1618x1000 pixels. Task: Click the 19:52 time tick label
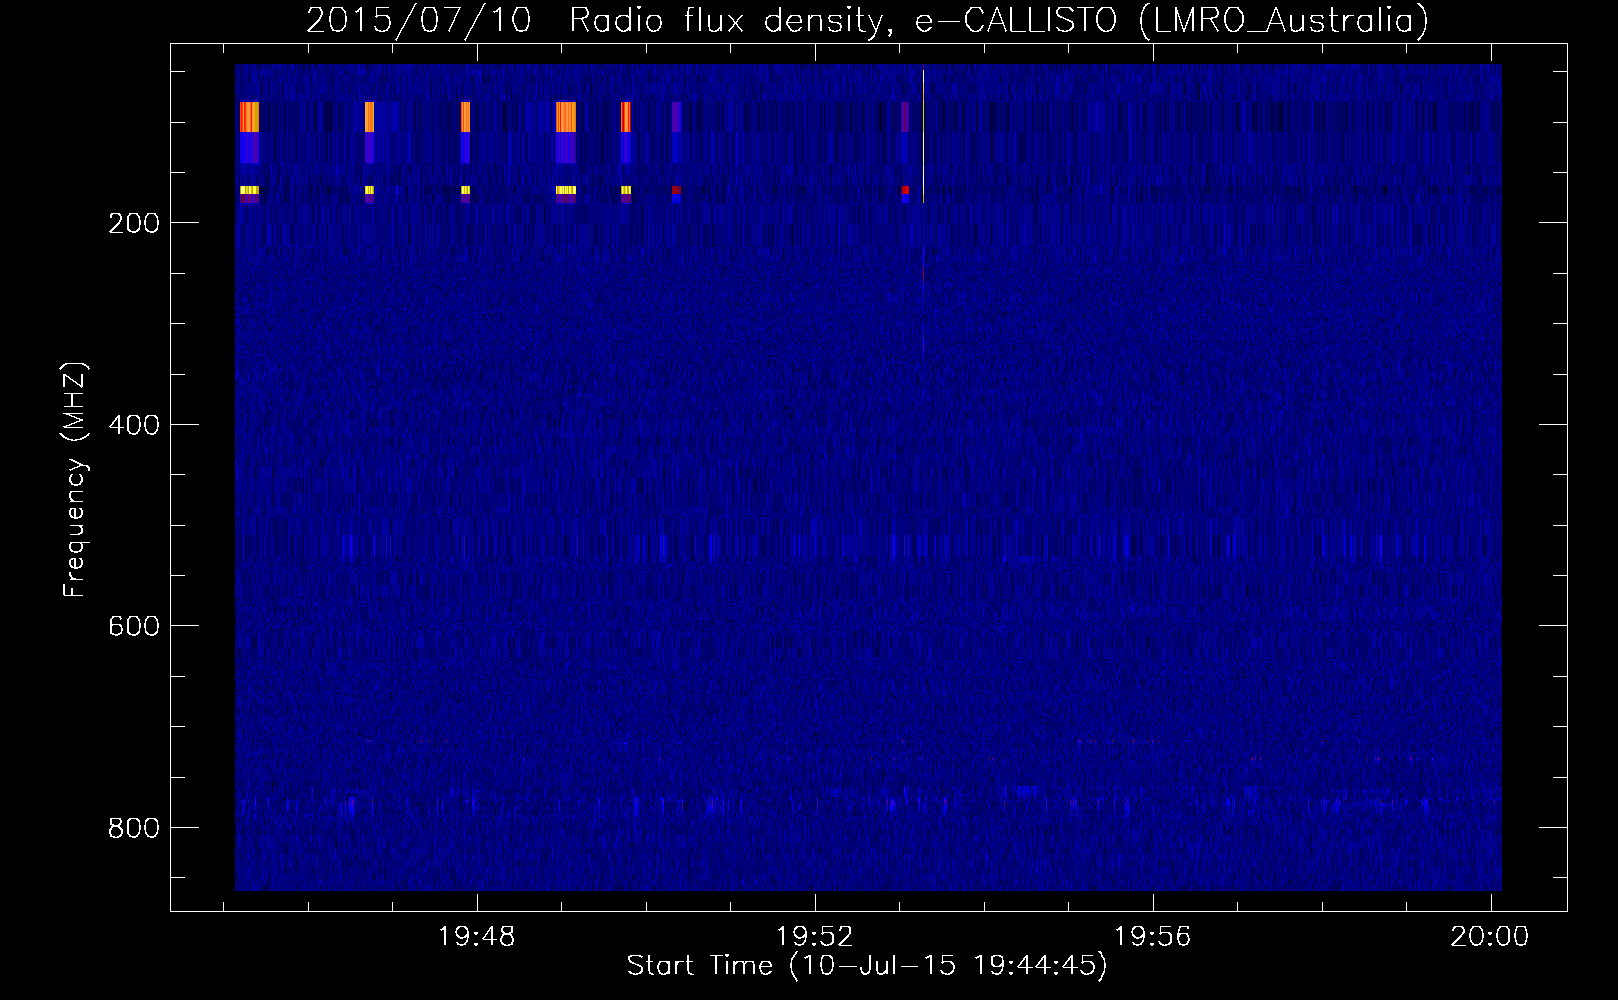point(815,936)
